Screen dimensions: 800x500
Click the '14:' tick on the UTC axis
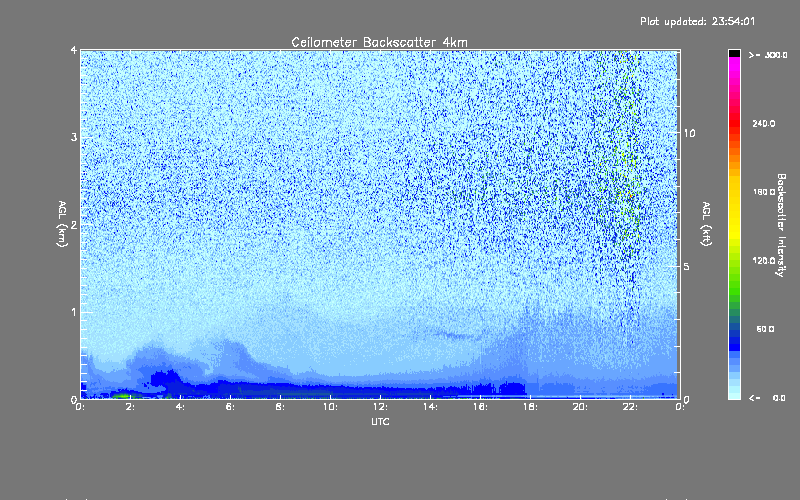point(430,407)
